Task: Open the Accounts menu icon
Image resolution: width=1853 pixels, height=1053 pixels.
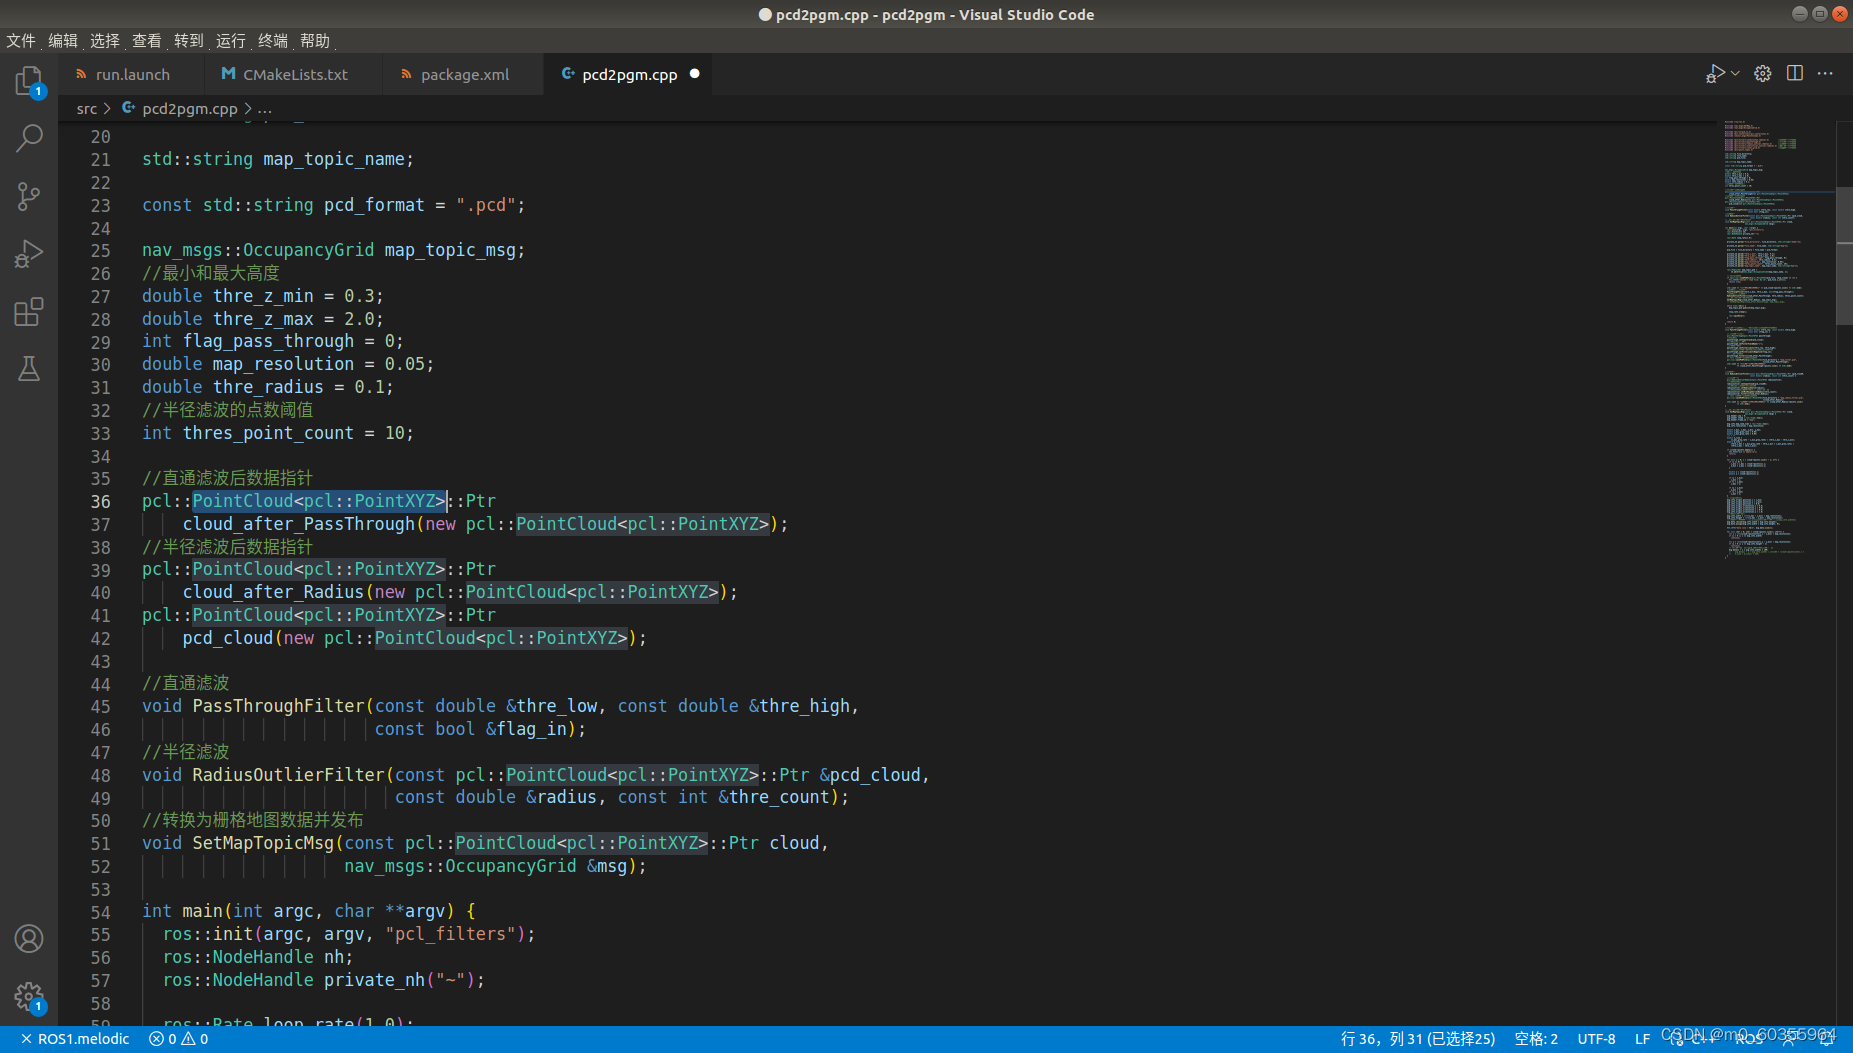Action: pyautogui.click(x=29, y=939)
